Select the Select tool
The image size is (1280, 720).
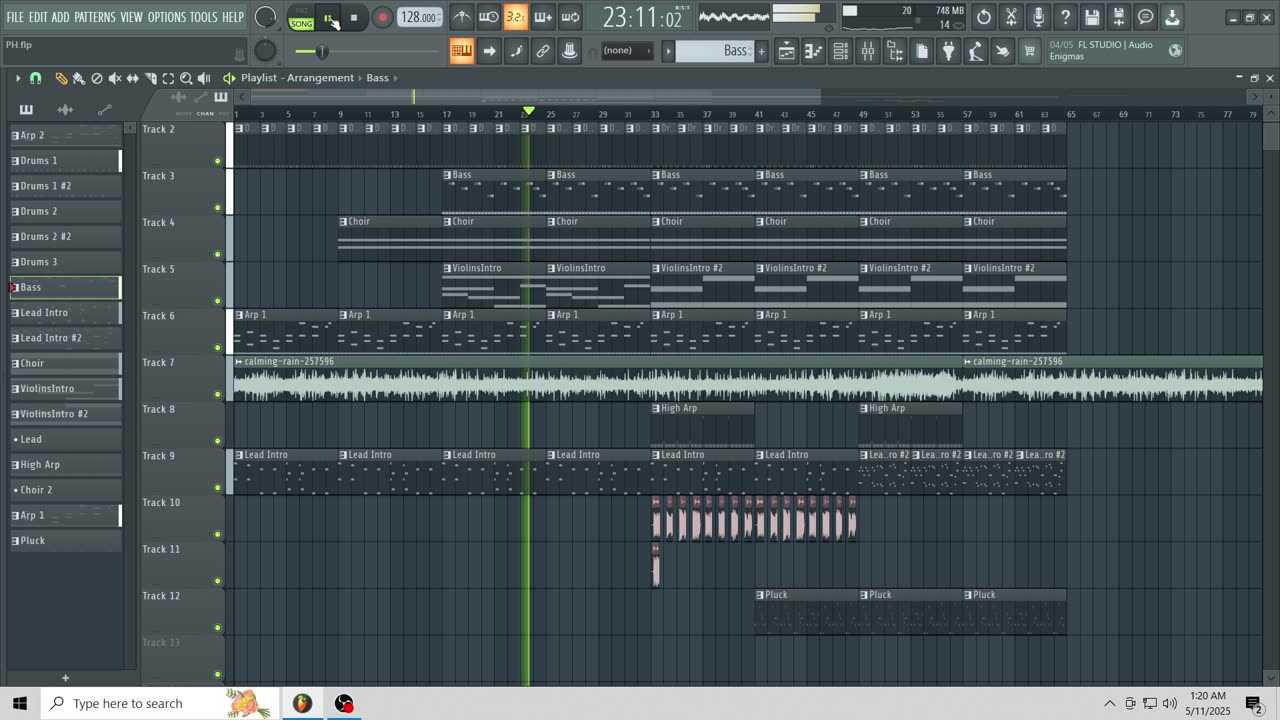[168, 78]
